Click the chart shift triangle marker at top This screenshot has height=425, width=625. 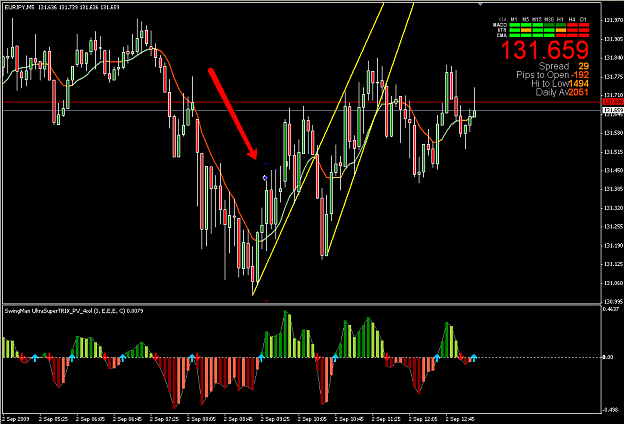coord(480,4)
